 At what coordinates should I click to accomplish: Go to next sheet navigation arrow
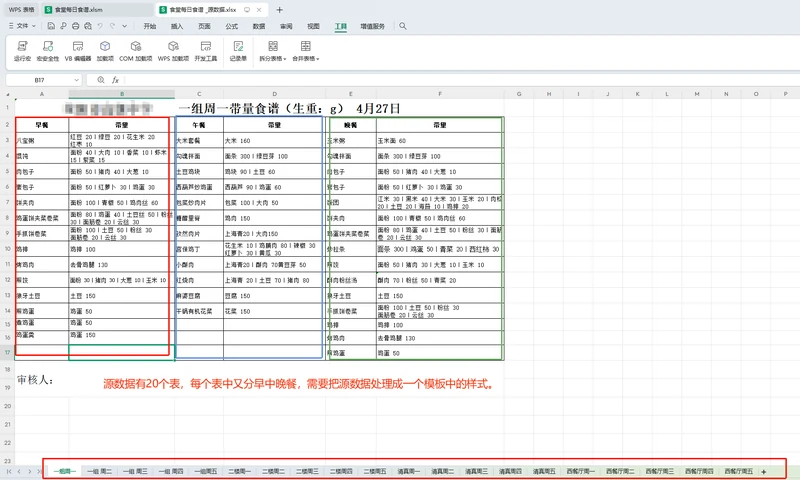click(x=30, y=472)
